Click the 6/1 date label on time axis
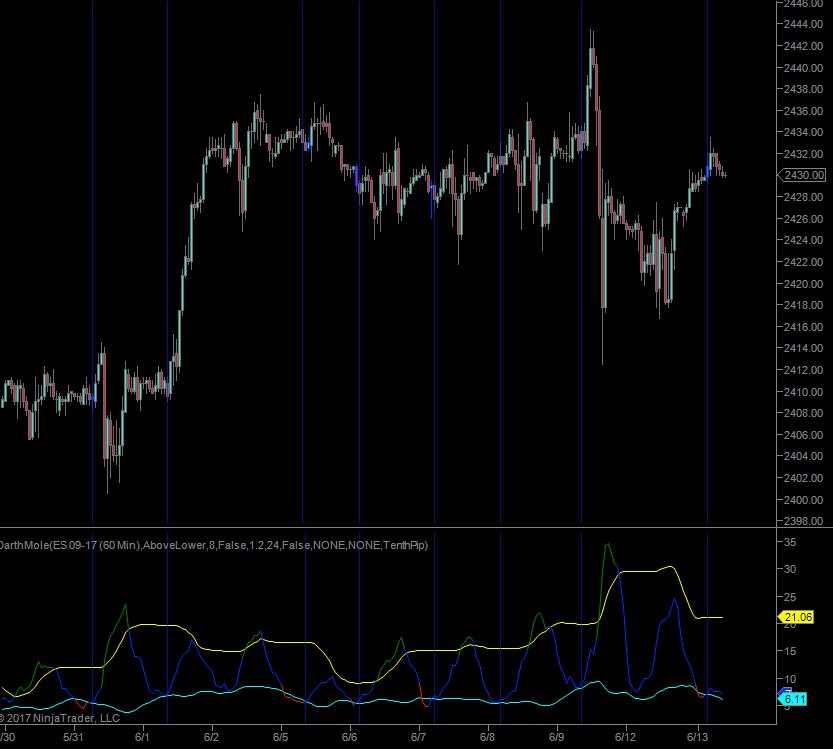 click(141, 737)
